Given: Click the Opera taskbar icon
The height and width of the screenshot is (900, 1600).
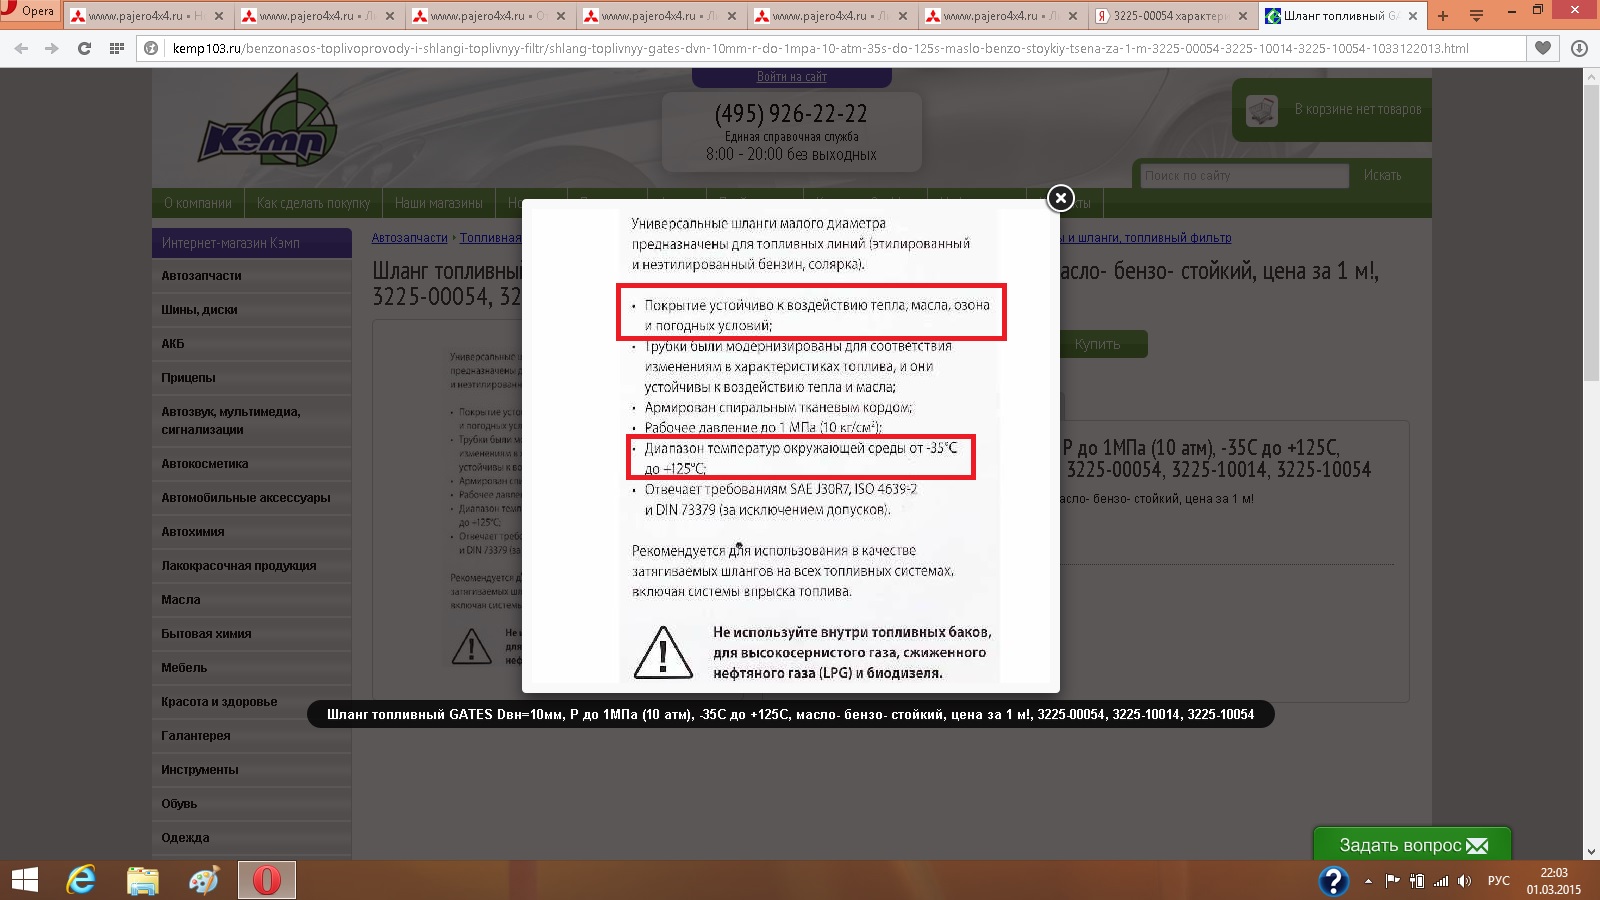Looking at the screenshot, I should click(267, 880).
